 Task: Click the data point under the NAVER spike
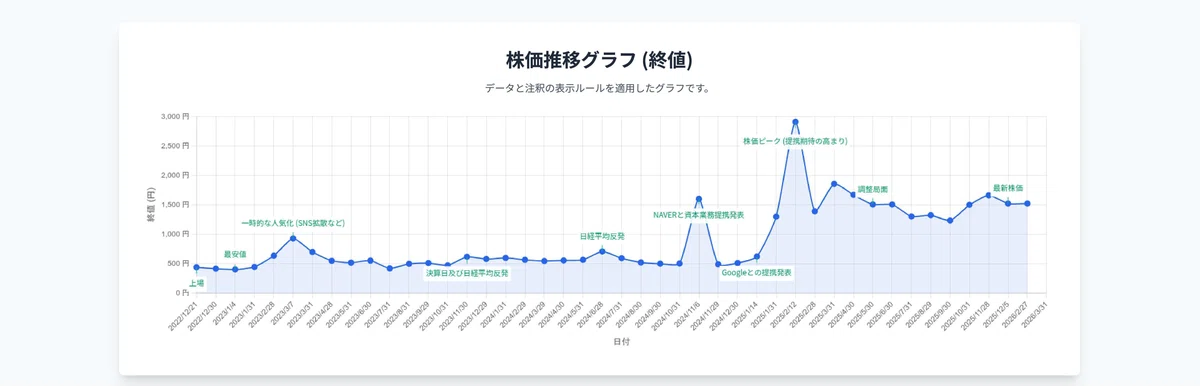[699, 199]
